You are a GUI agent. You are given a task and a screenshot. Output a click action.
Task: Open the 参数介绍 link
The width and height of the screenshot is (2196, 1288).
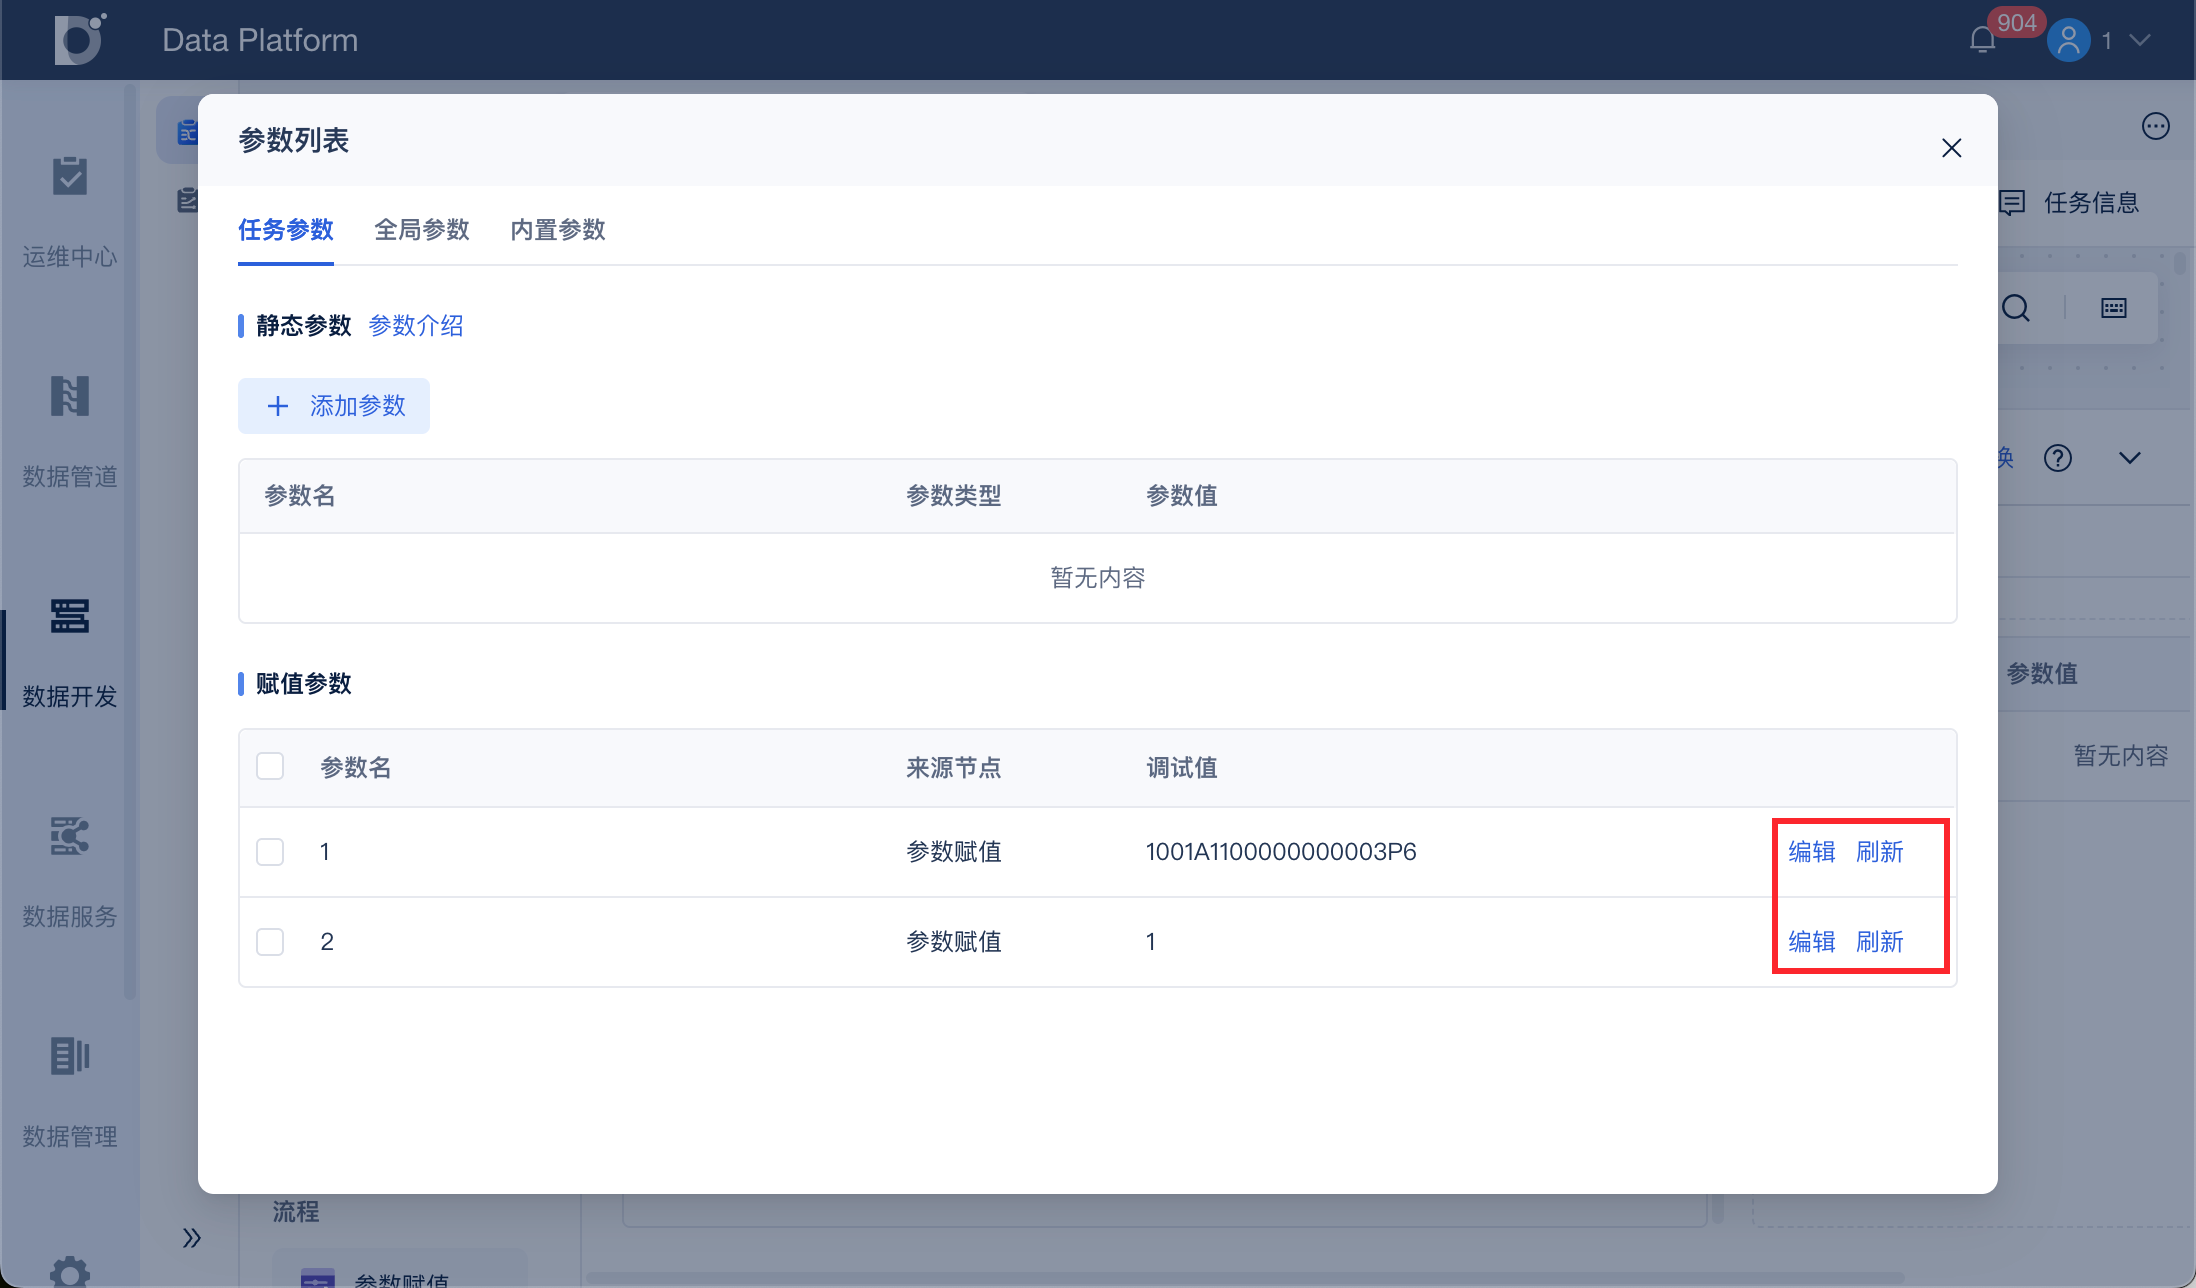415,326
